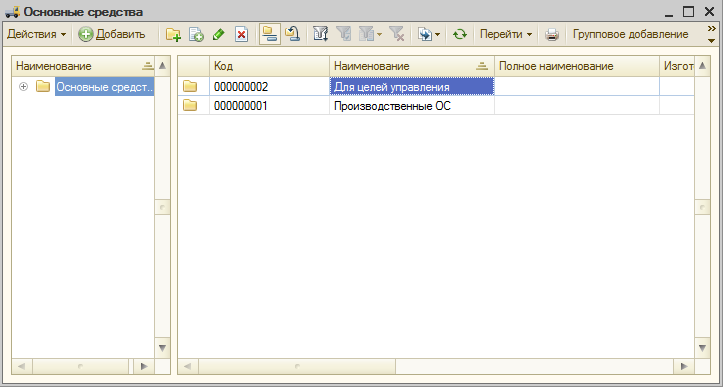The width and height of the screenshot is (723, 387).
Task: Click the Filter by current value icon
Action: [x=344, y=35]
